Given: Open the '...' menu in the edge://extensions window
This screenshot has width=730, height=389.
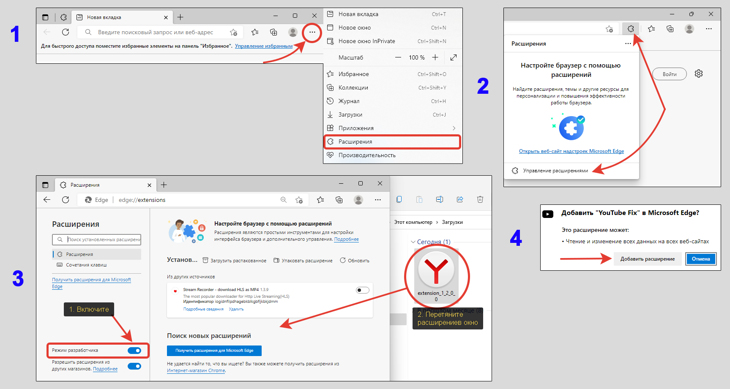Looking at the screenshot, I should coord(378,200).
